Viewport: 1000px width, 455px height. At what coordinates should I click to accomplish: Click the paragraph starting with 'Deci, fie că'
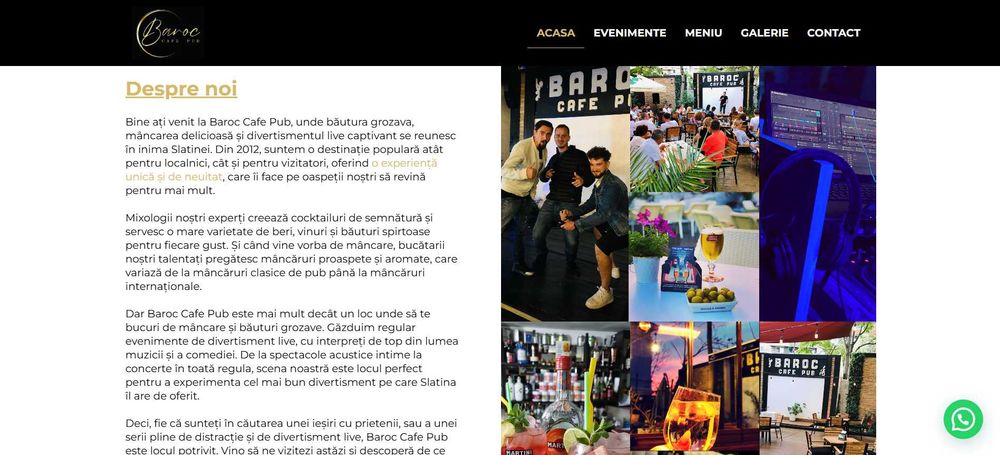click(x=291, y=436)
